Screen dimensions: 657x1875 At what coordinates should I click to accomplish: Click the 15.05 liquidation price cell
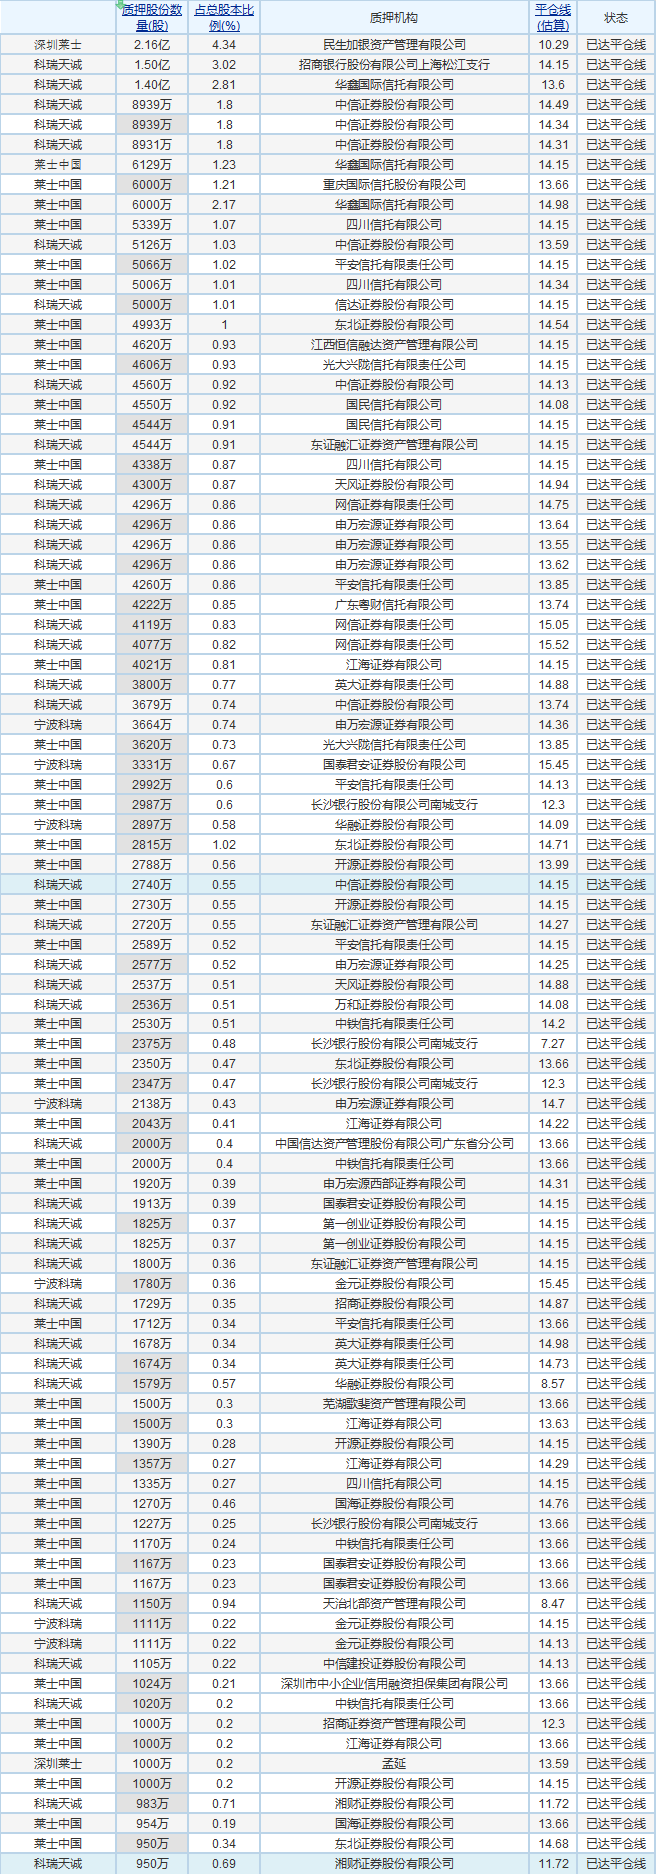tap(553, 625)
